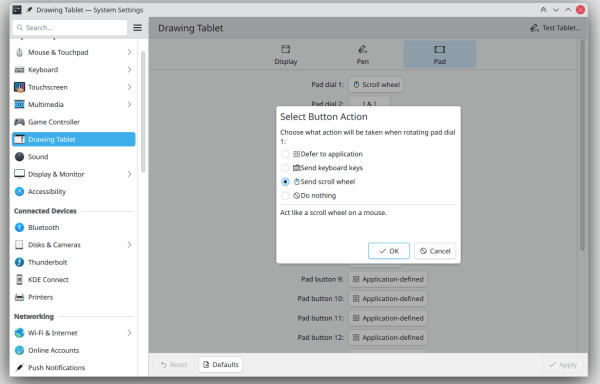600x384 pixels.
Task: Select the Do nothing radio option
Action: click(x=285, y=195)
